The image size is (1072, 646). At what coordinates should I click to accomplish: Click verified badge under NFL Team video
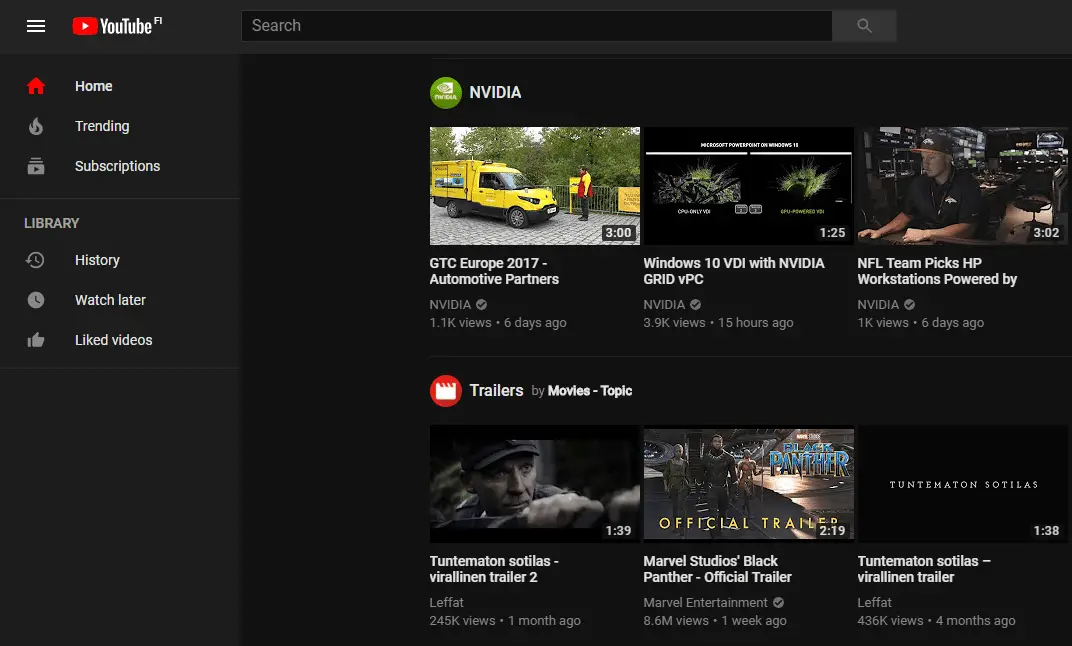(909, 305)
